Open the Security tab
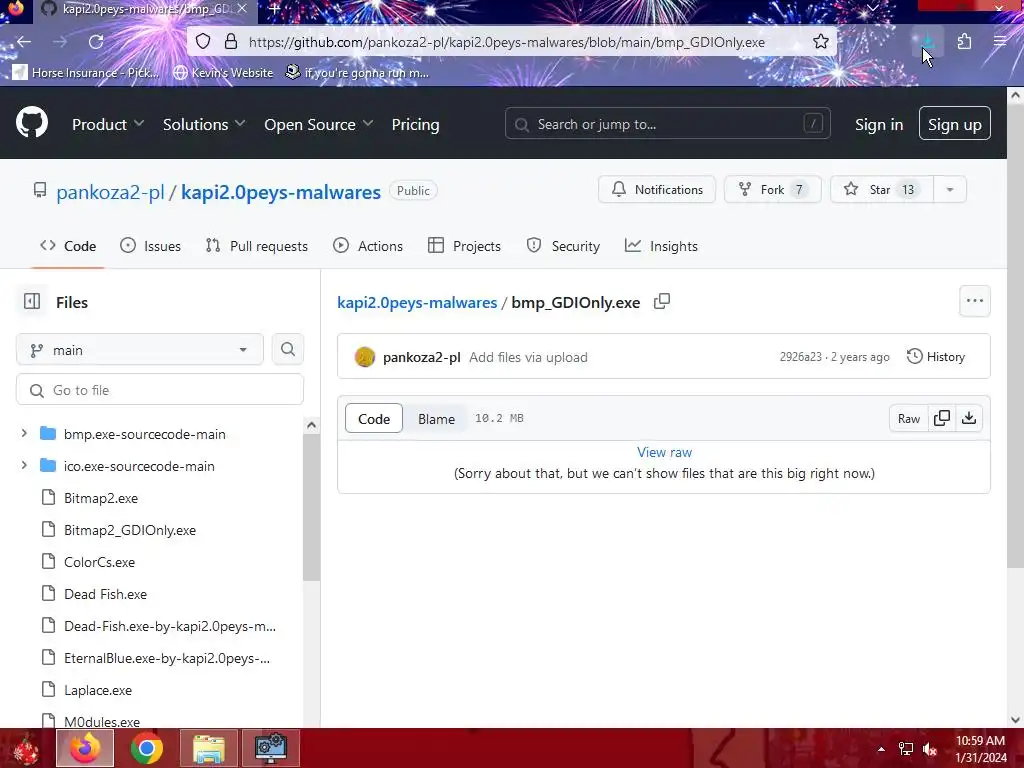Screen dimensions: 1024x768 (563, 246)
